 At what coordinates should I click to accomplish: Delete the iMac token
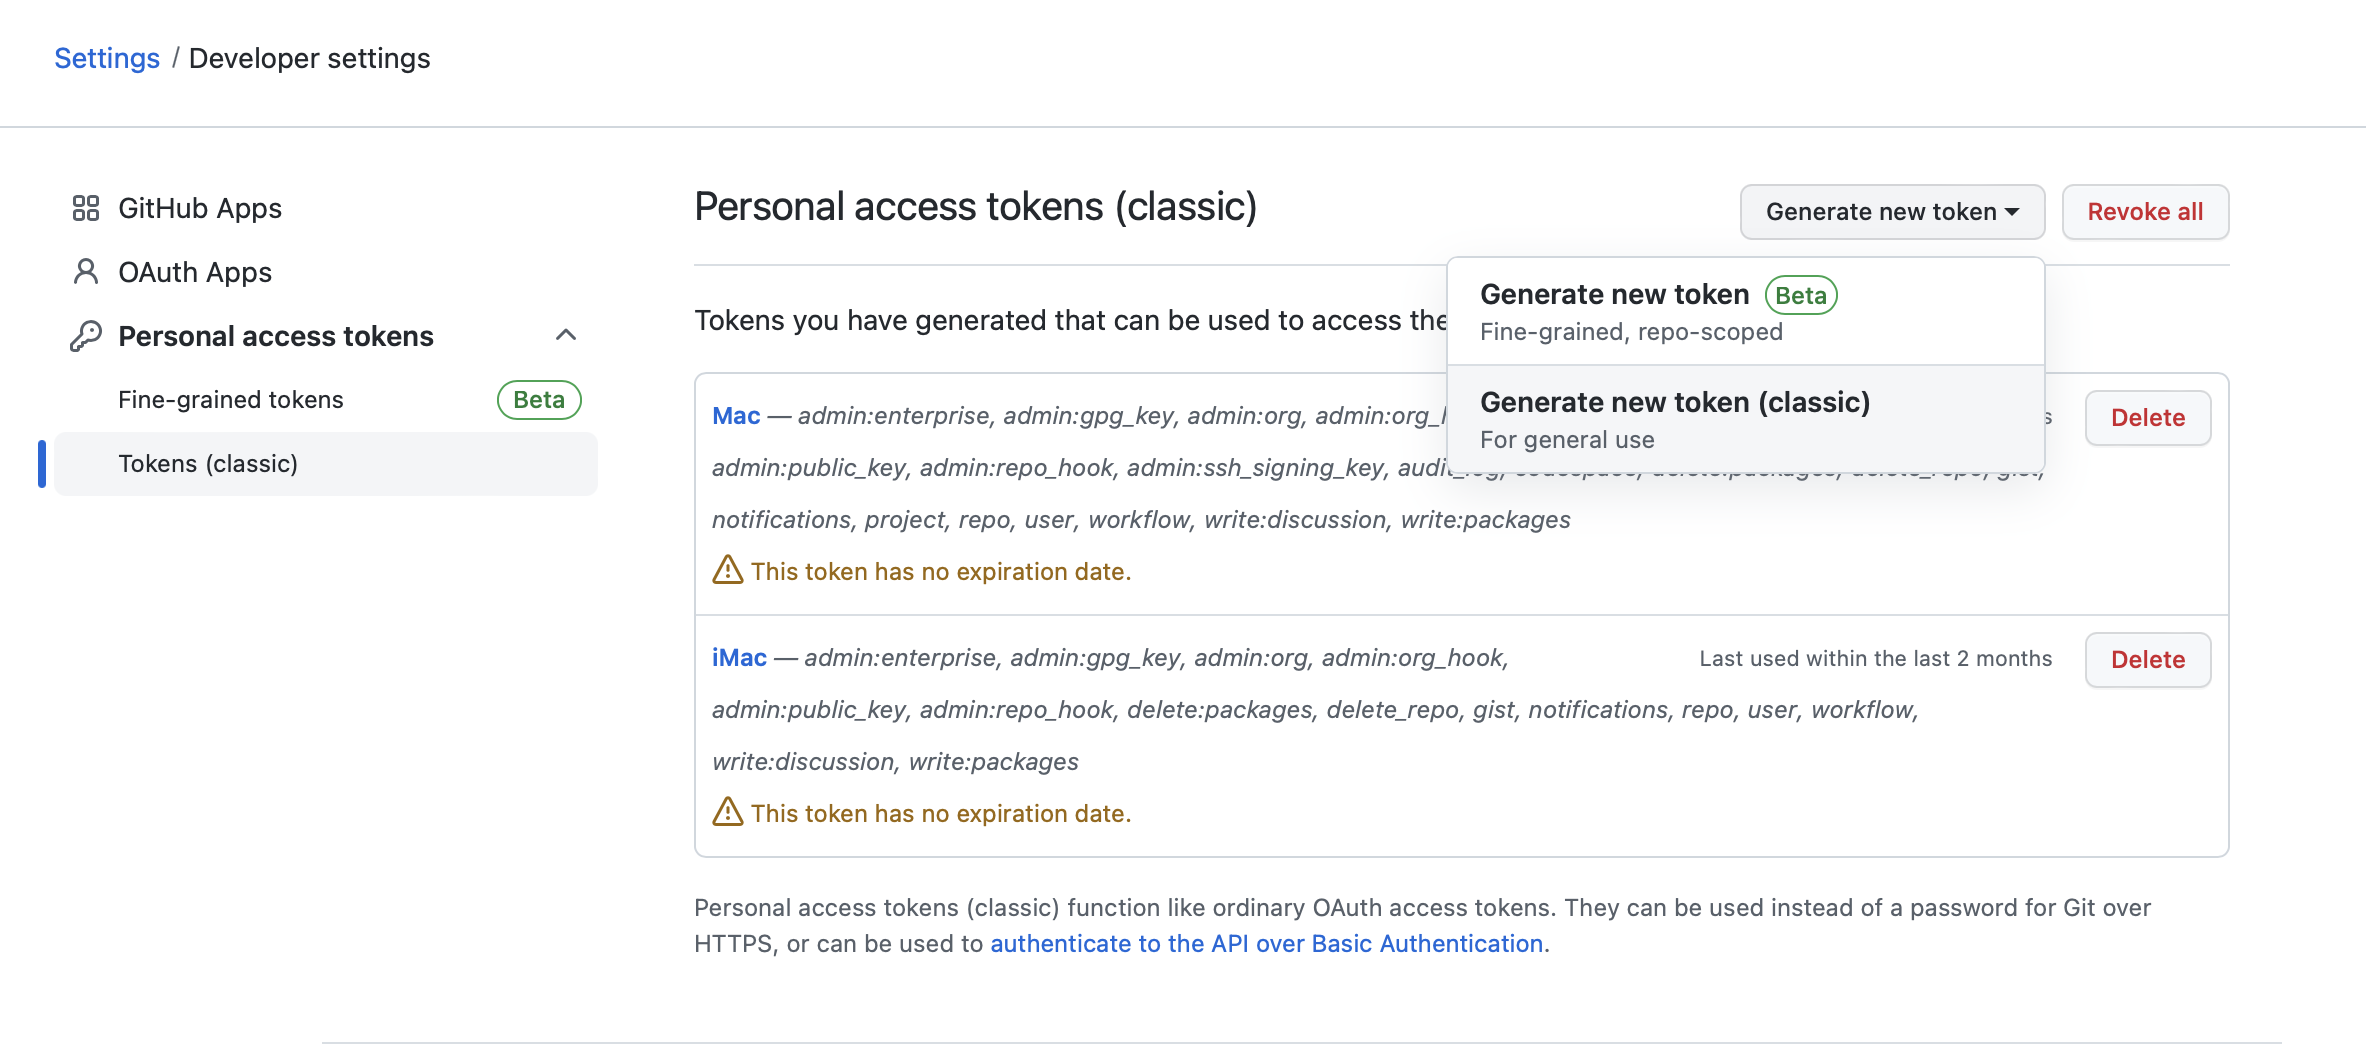point(2147,660)
